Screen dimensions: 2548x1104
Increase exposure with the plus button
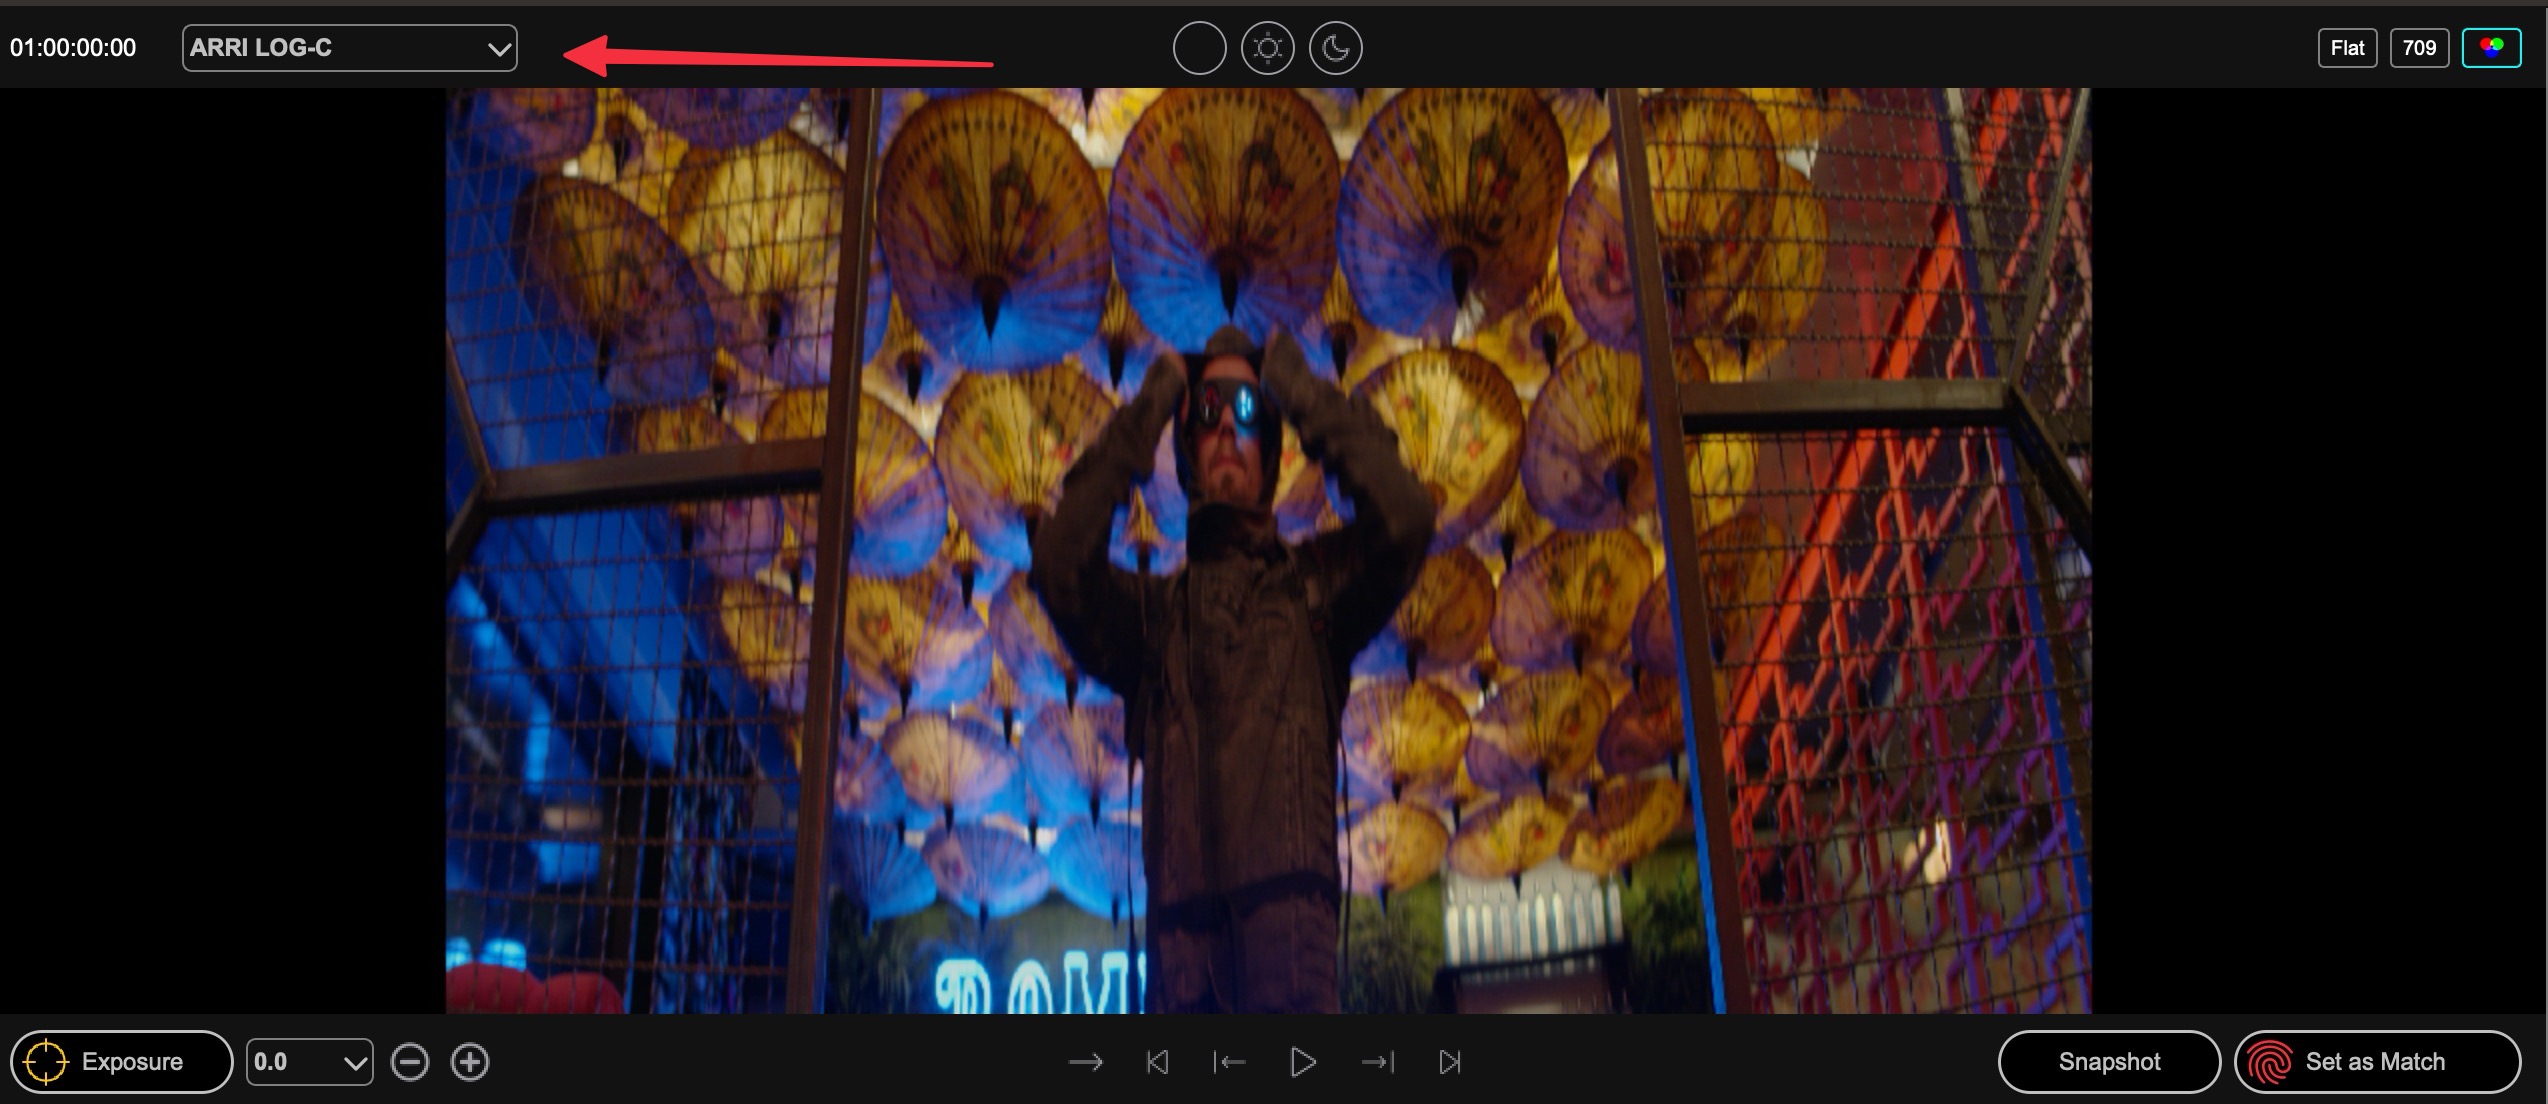470,1062
